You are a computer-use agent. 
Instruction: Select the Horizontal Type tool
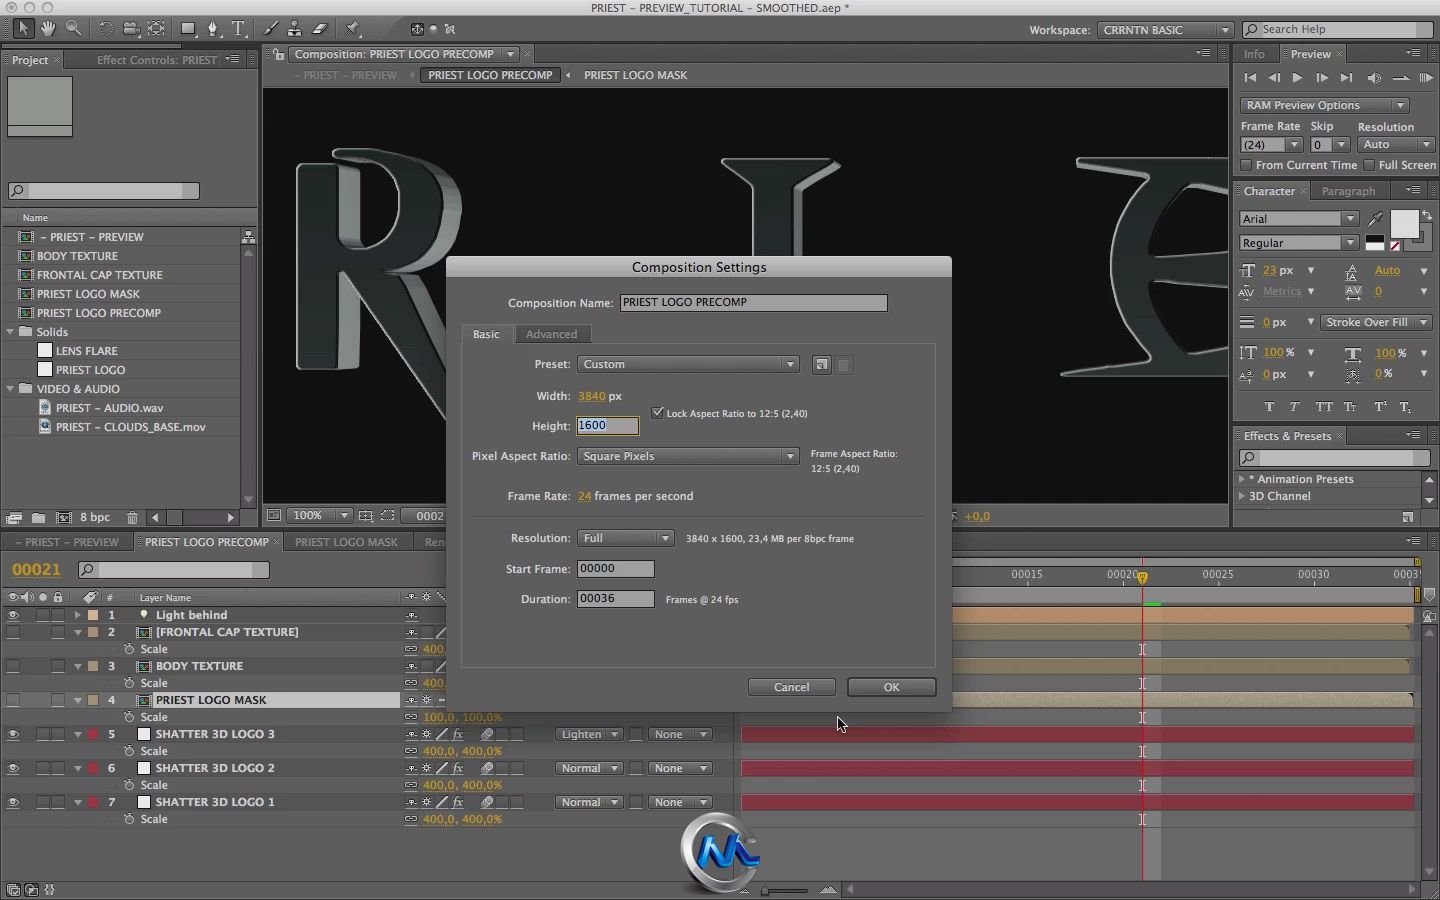pyautogui.click(x=238, y=28)
